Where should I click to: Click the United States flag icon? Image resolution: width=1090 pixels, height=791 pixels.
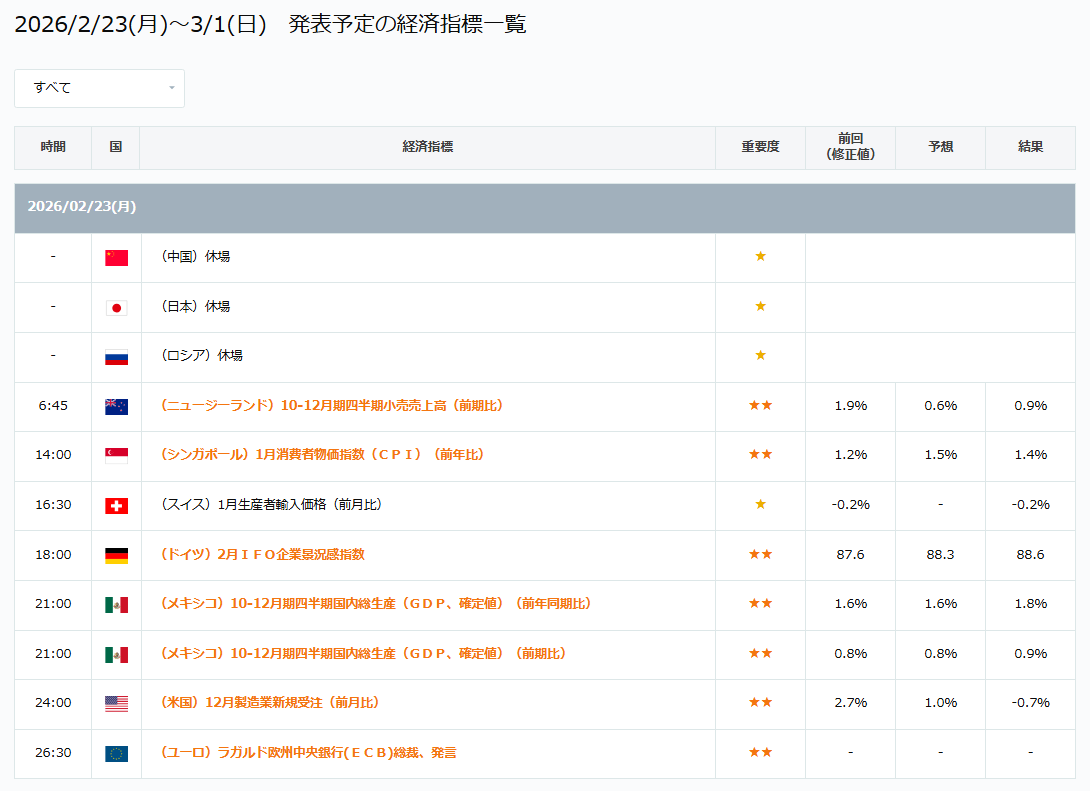click(x=116, y=703)
